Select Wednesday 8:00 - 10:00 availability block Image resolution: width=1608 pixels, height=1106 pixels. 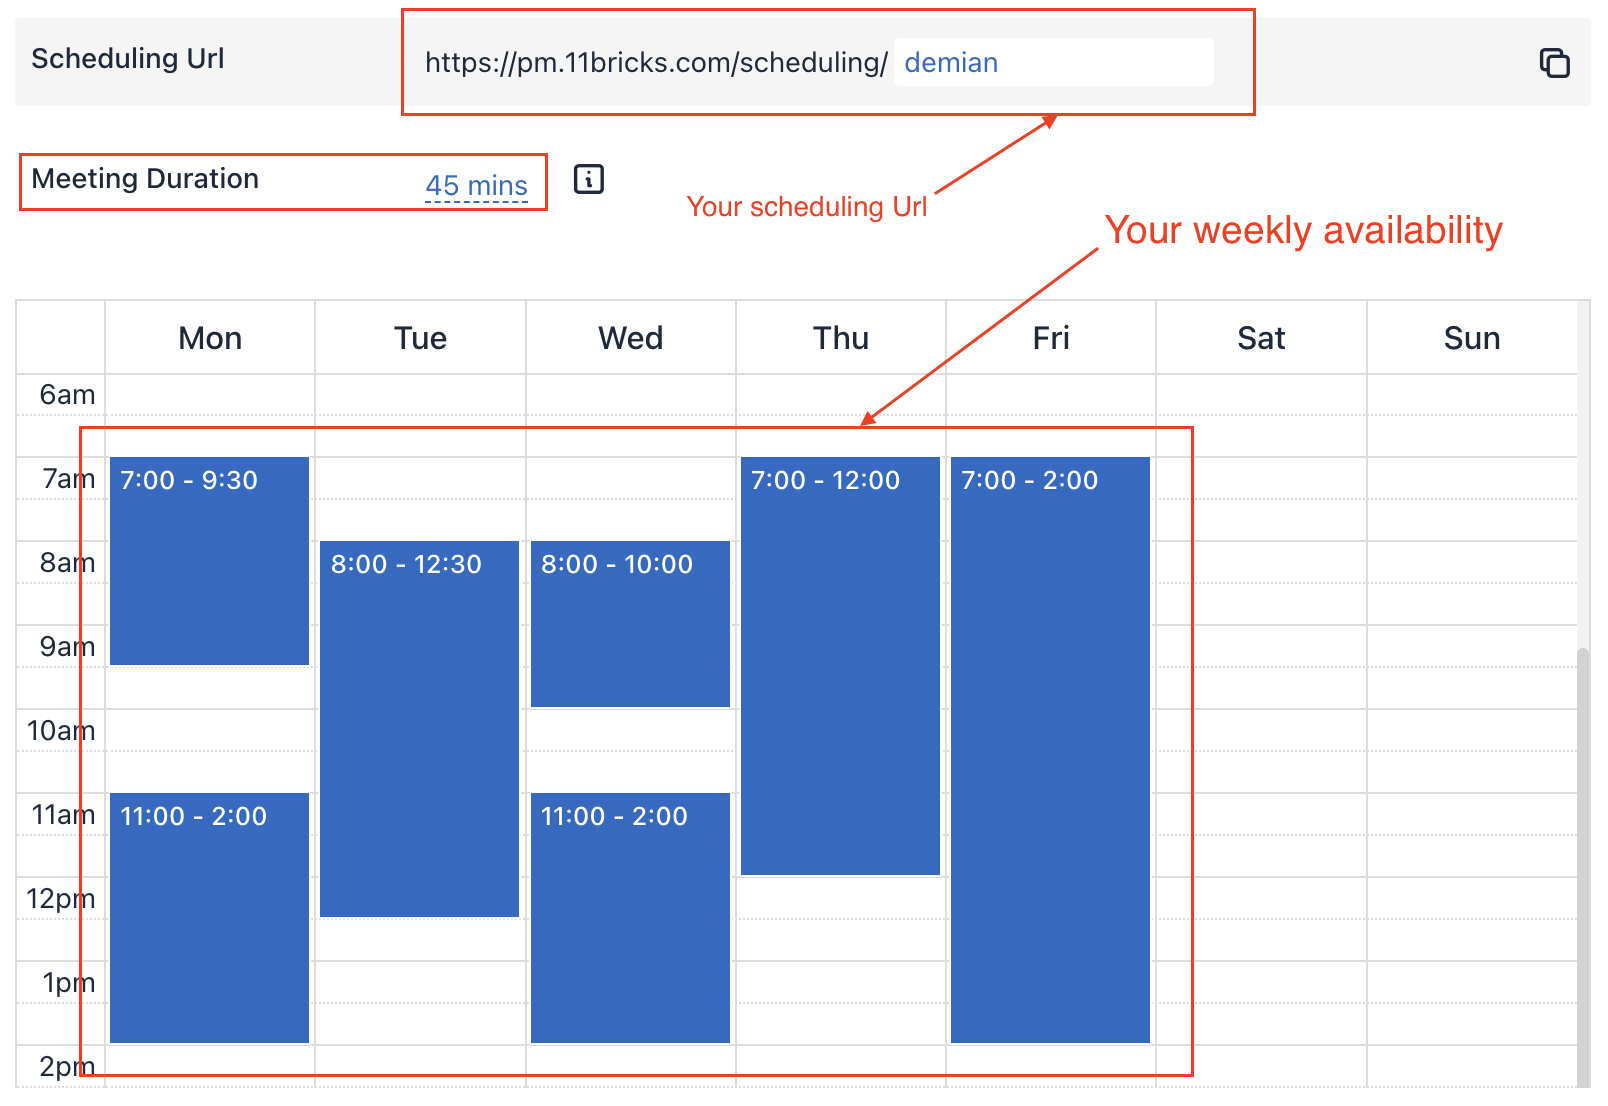coord(630,624)
